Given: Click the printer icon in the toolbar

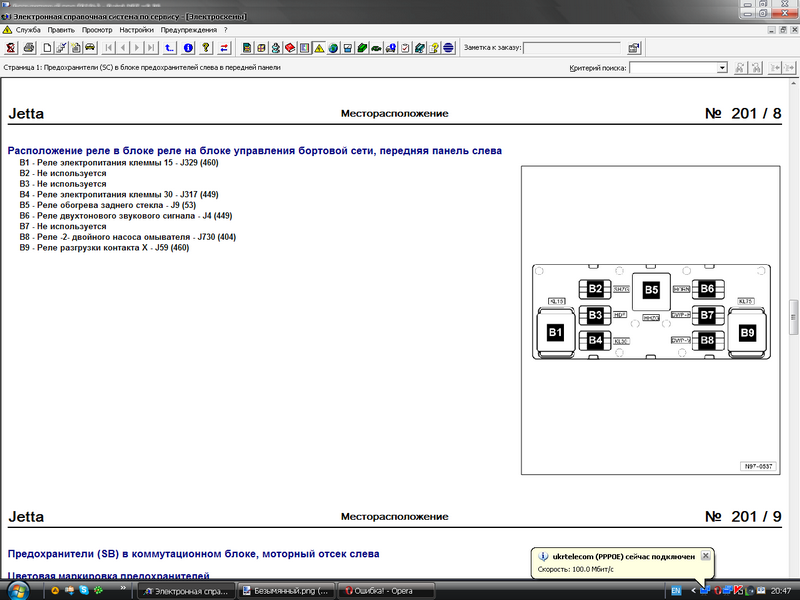Looking at the screenshot, I should [29, 48].
